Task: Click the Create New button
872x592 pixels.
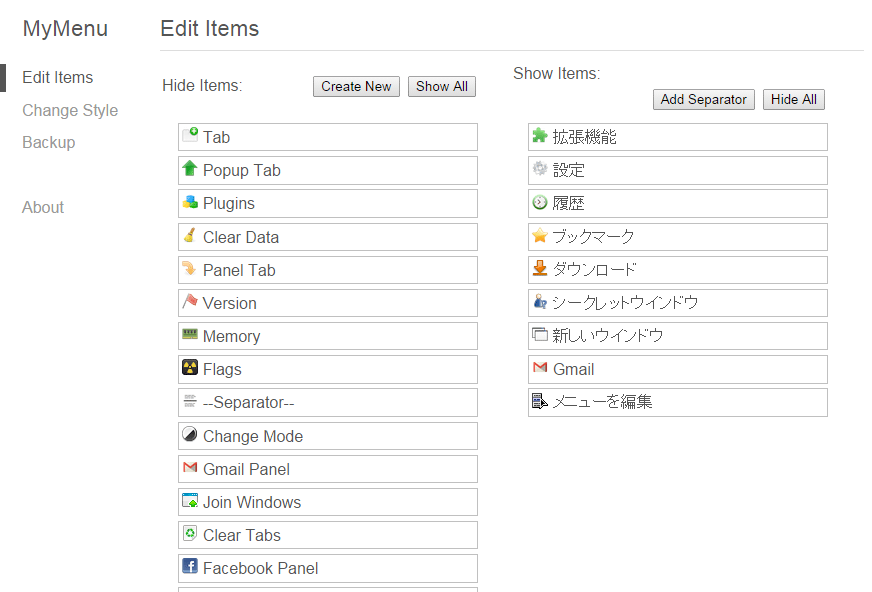Action: (x=356, y=86)
